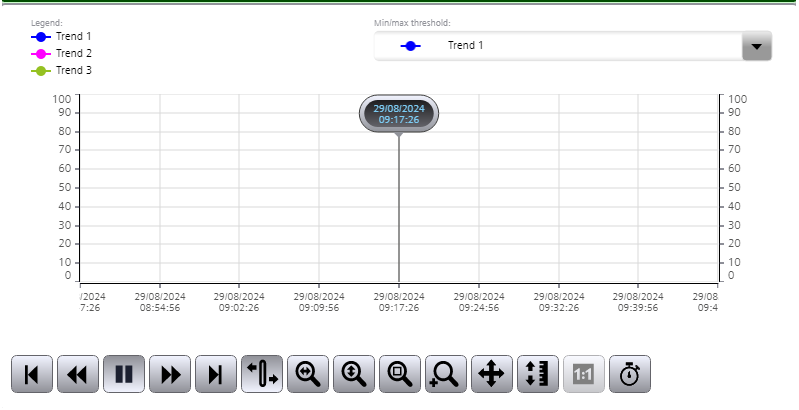799x410 pixels.
Task: Click the magenta Trend 2 legend marker
Action: point(41,54)
